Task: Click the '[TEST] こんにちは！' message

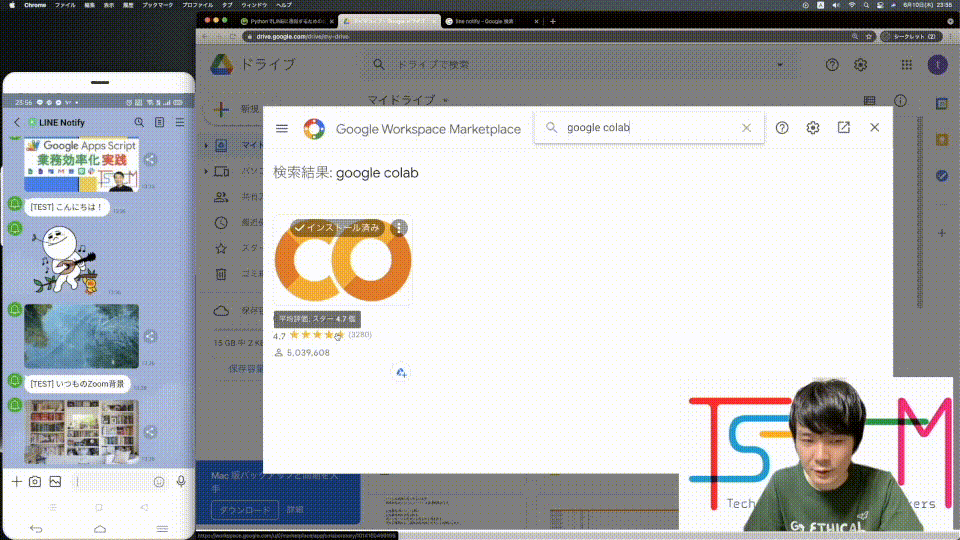Action: pyautogui.click(x=67, y=207)
